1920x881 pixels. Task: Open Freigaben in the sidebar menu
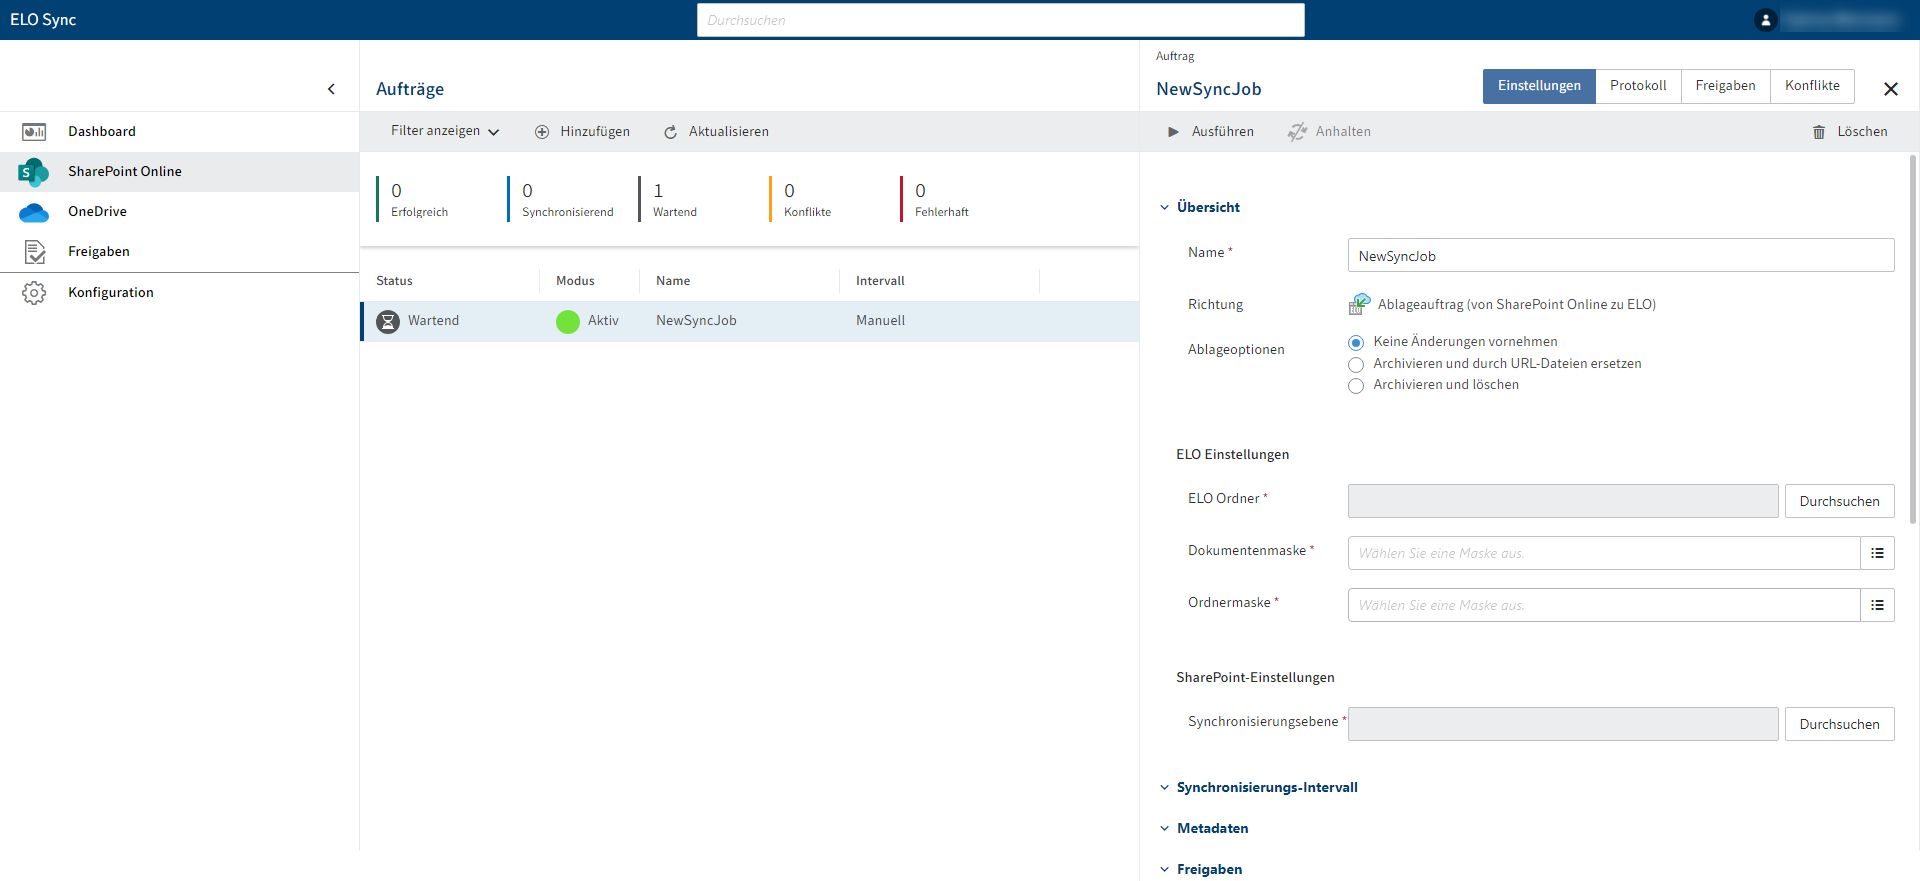[x=179, y=252]
